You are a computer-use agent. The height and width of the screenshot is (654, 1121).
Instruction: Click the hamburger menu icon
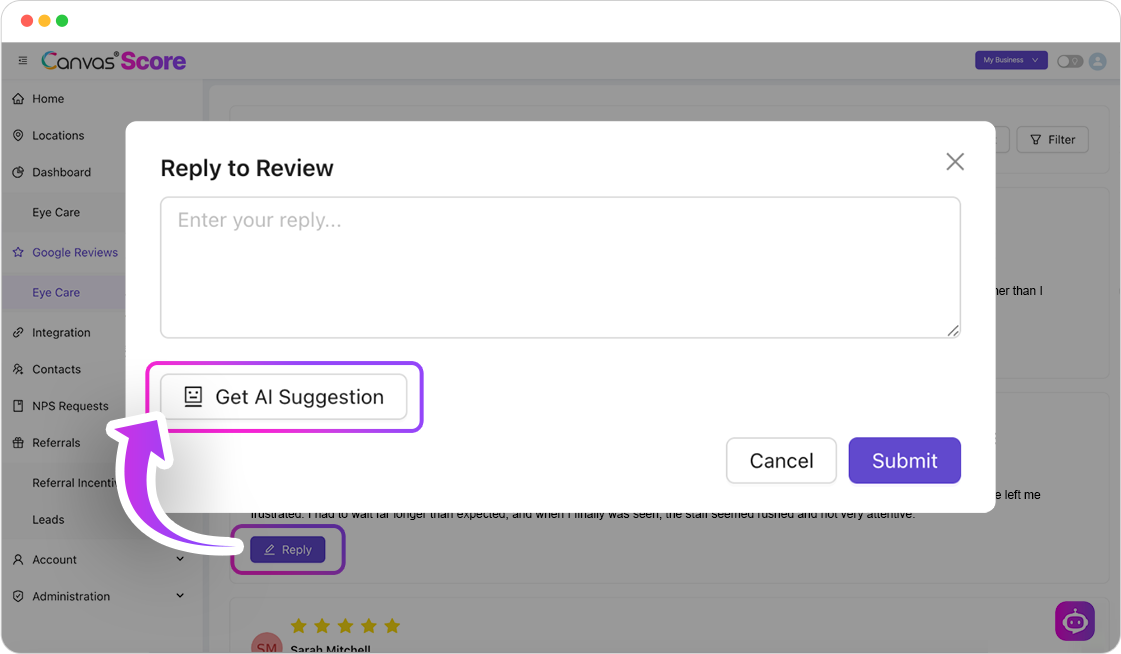pyautogui.click(x=23, y=61)
